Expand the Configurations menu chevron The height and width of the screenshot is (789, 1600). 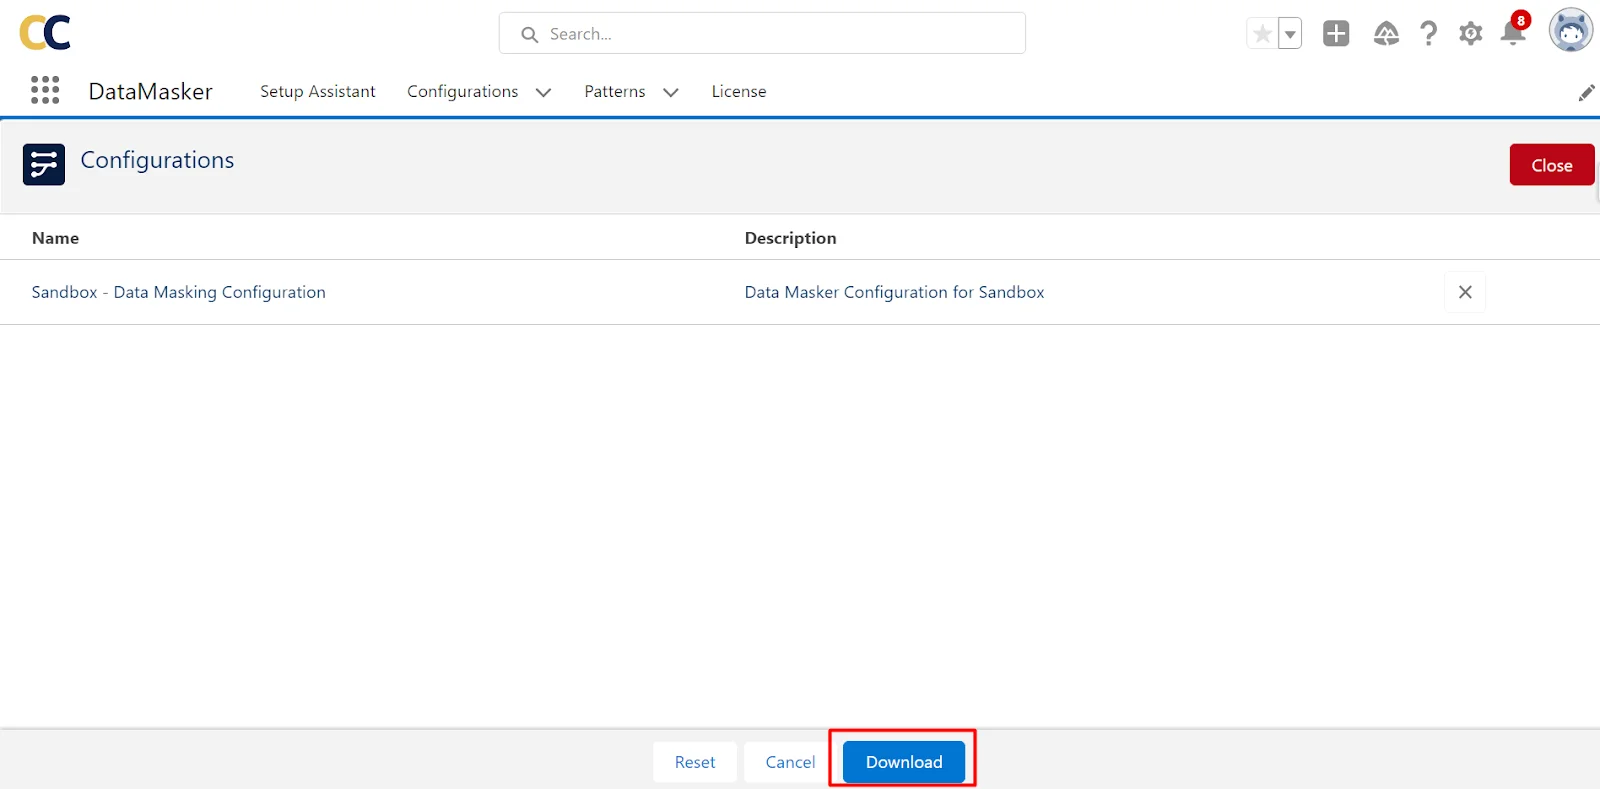coord(543,92)
